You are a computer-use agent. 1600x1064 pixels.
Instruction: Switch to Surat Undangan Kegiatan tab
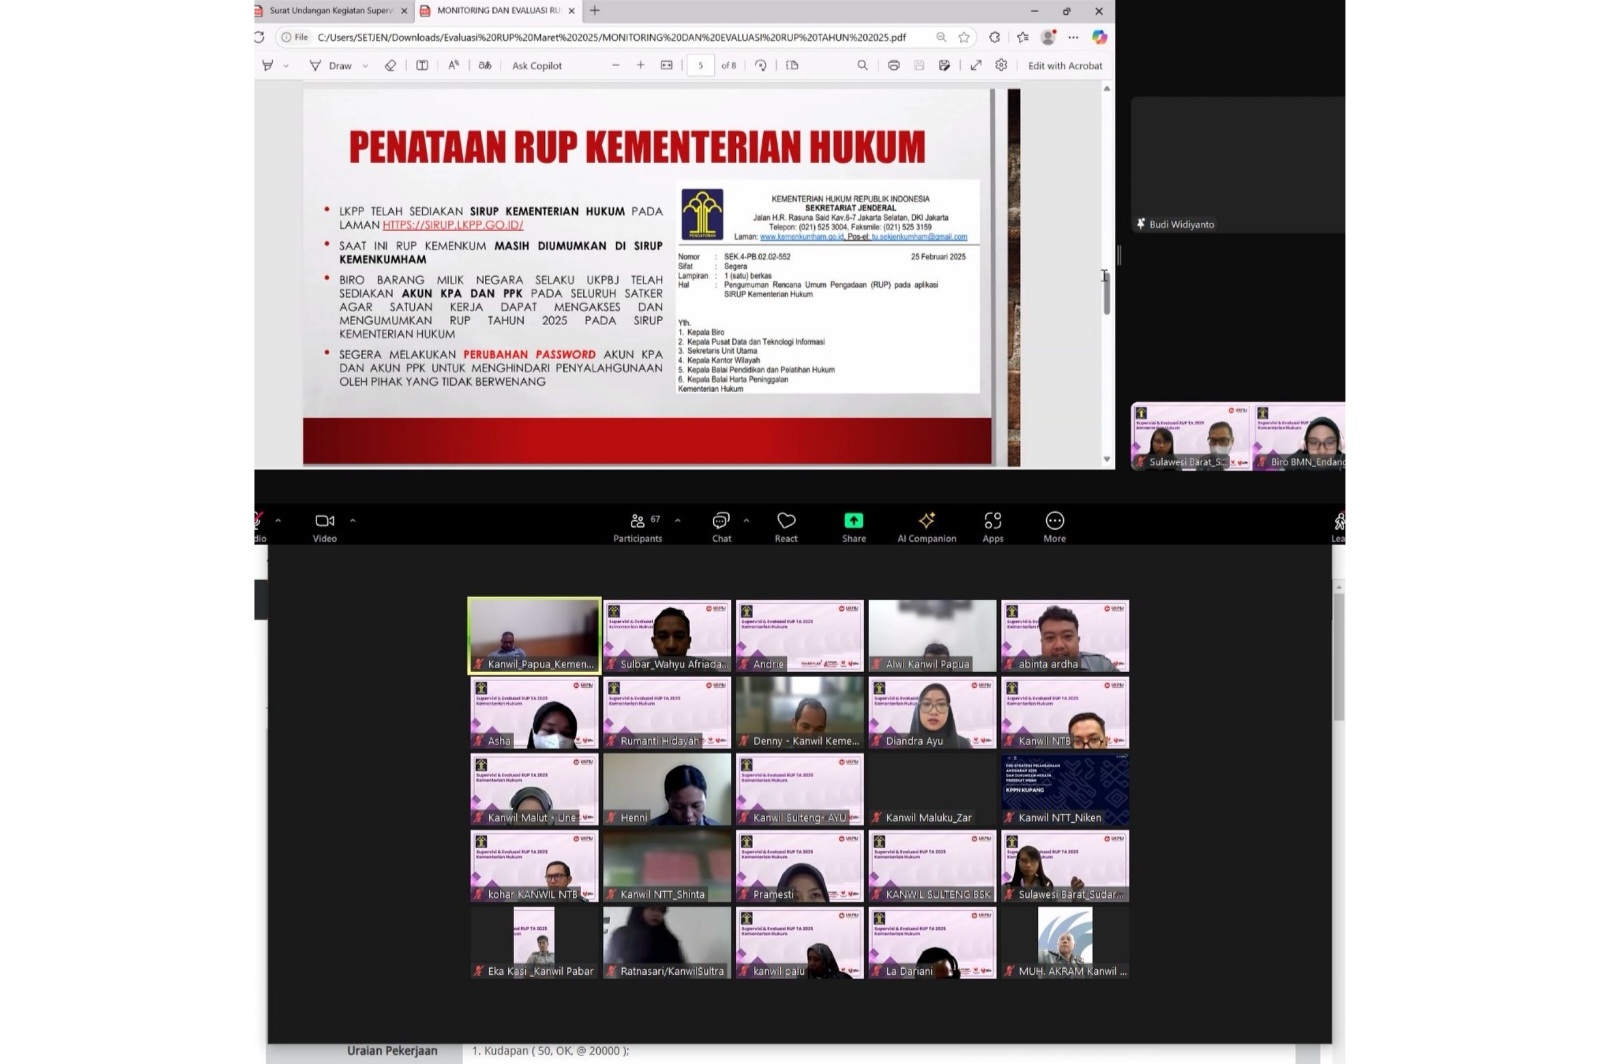(x=331, y=11)
